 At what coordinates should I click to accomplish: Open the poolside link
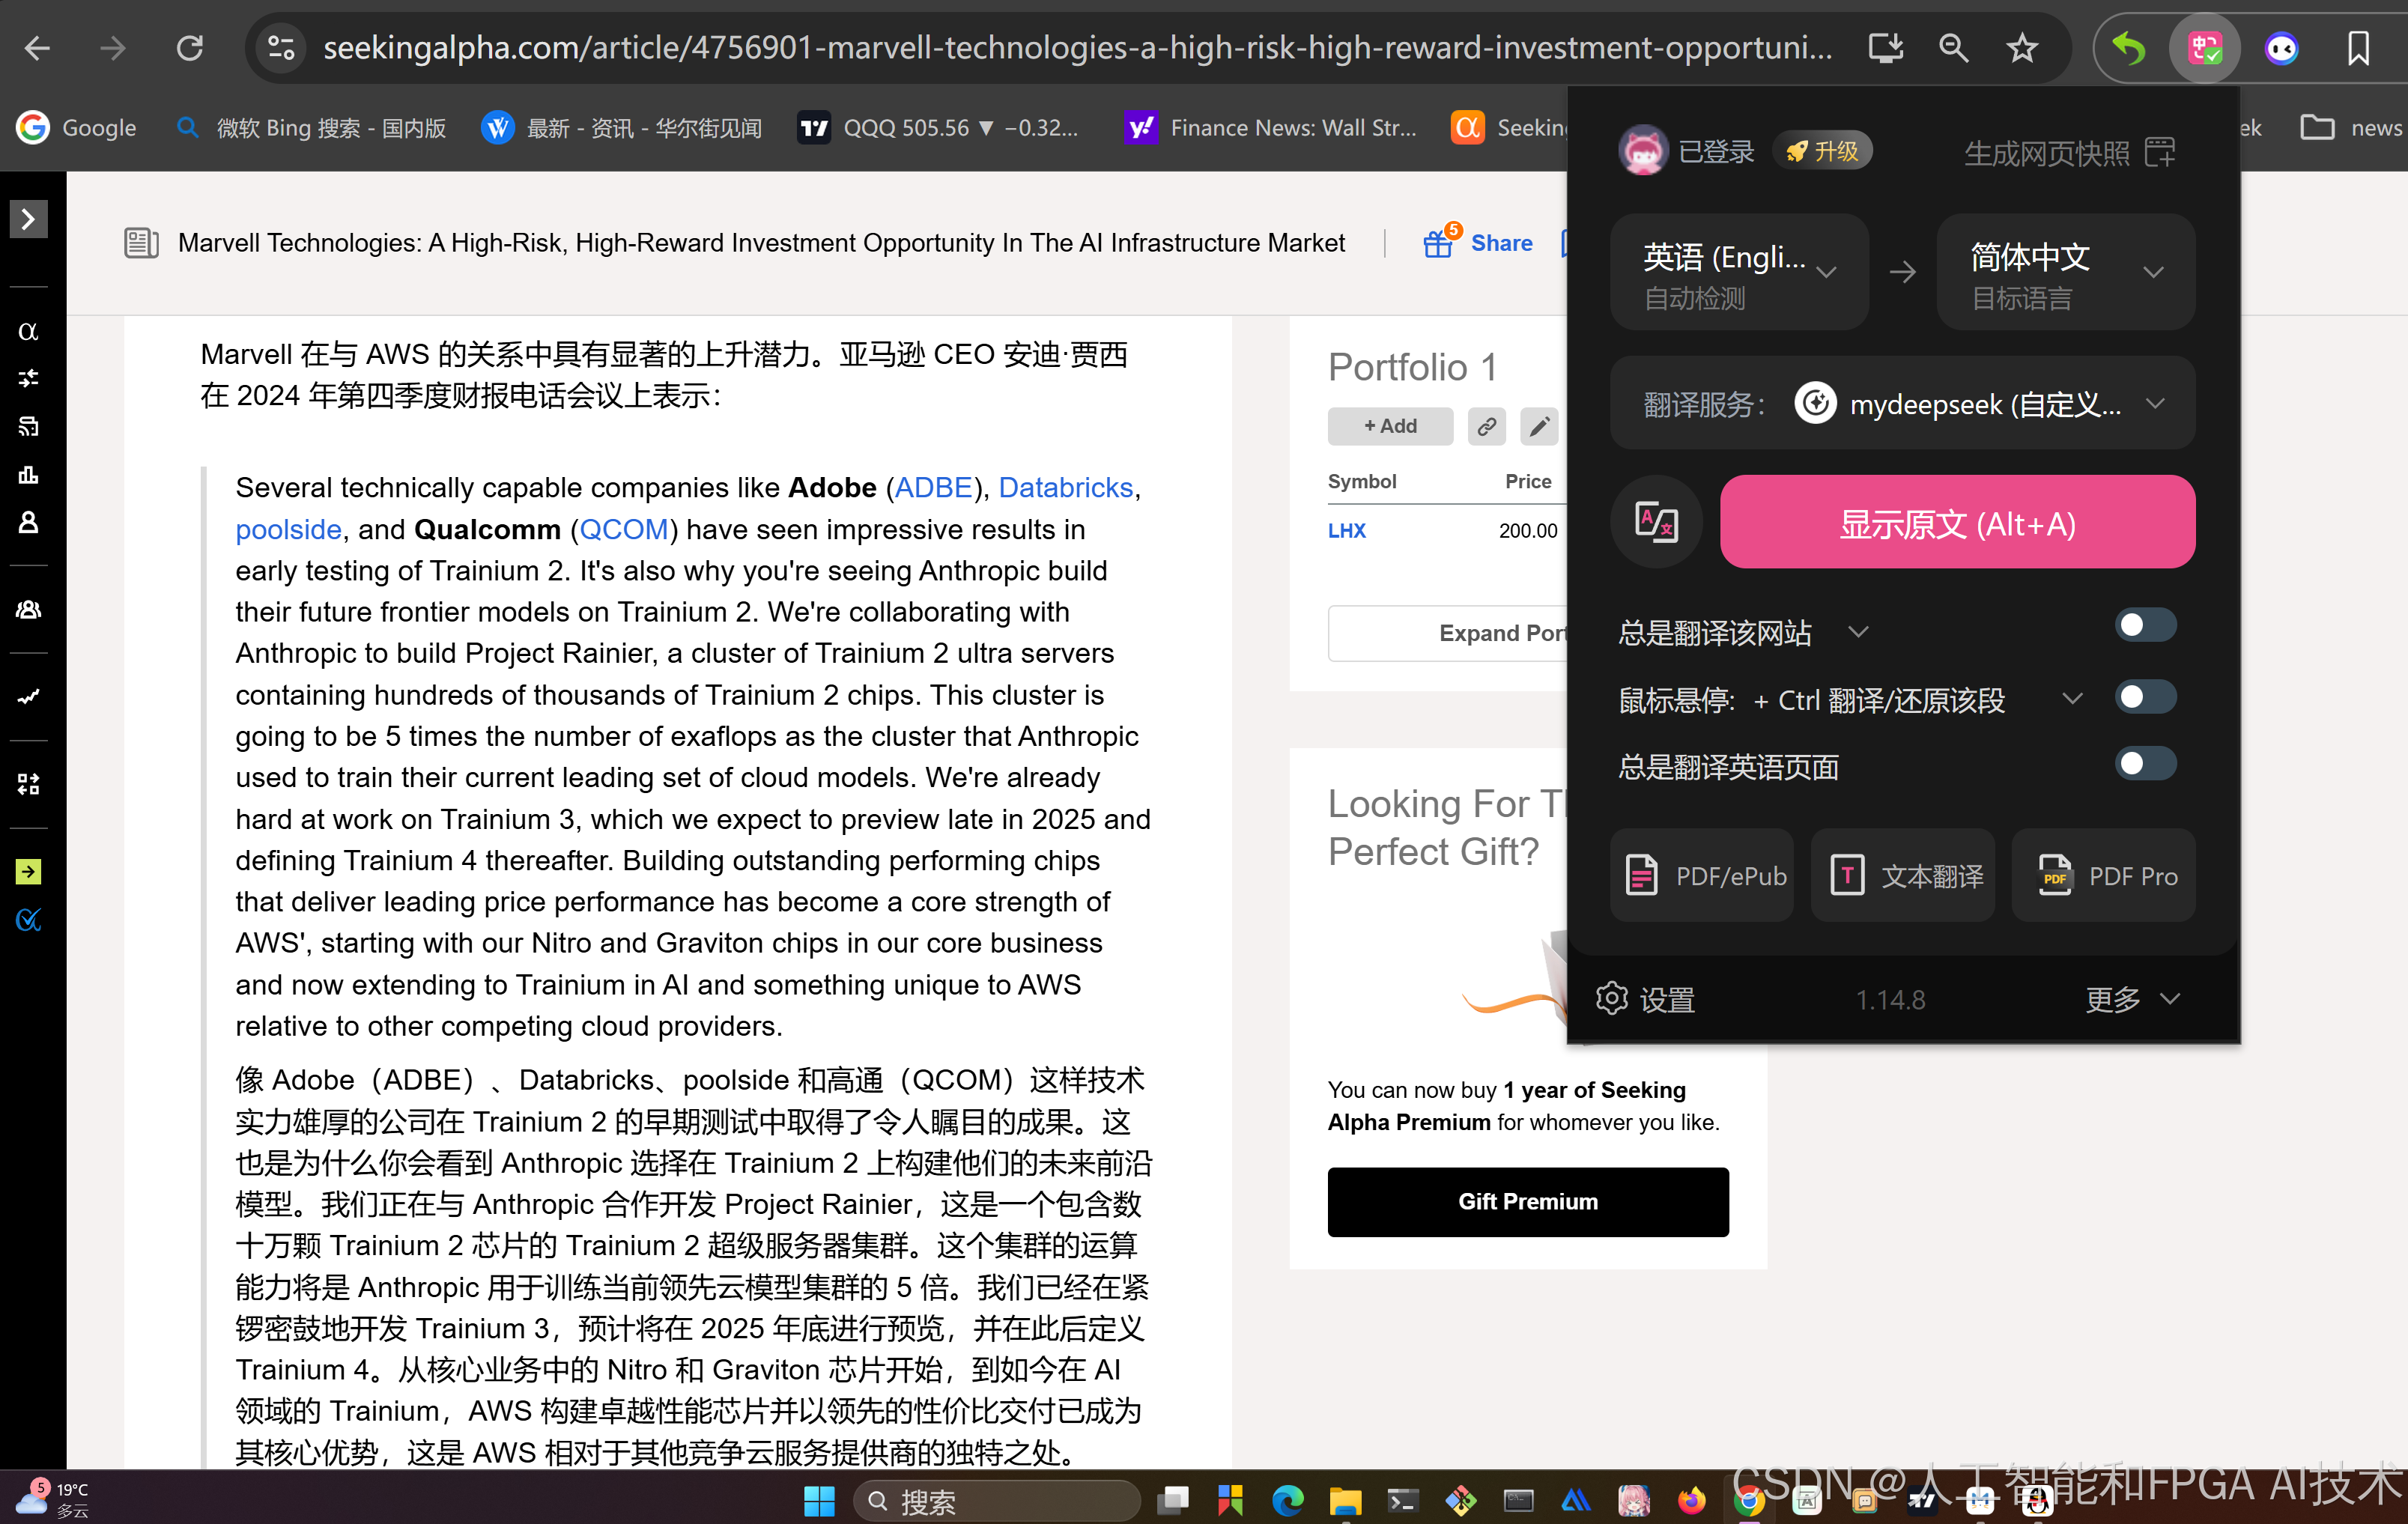coord(288,530)
